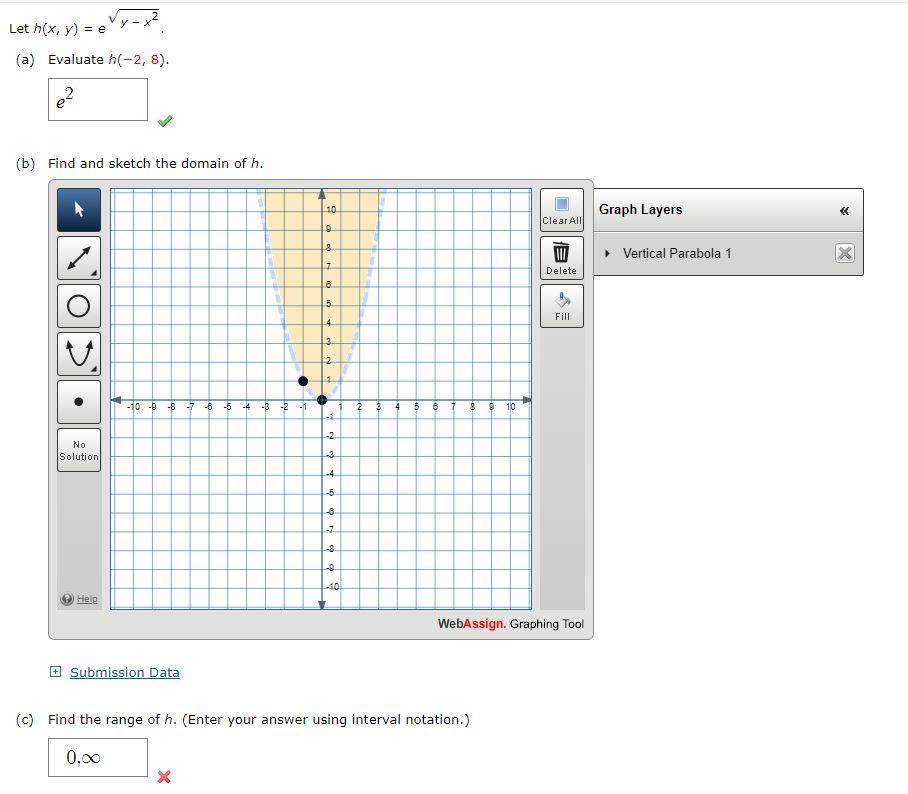Select the line drawing tool

pyautogui.click(x=78, y=258)
